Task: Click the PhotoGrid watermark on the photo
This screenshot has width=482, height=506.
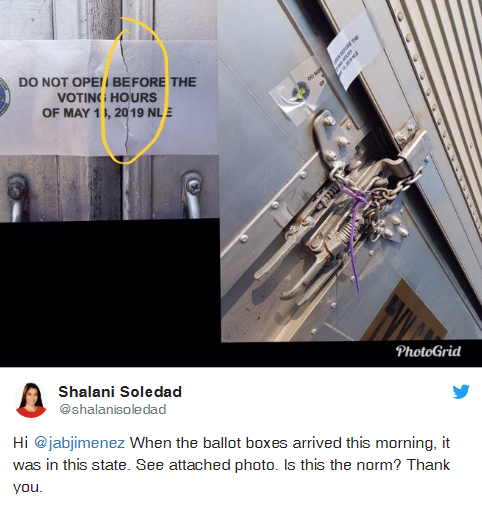Action: (428, 351)
